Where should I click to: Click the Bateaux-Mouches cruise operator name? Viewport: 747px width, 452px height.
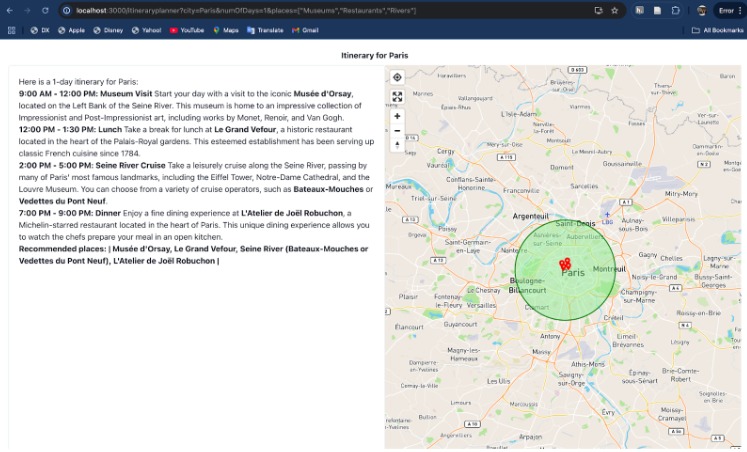pos(328,189)
